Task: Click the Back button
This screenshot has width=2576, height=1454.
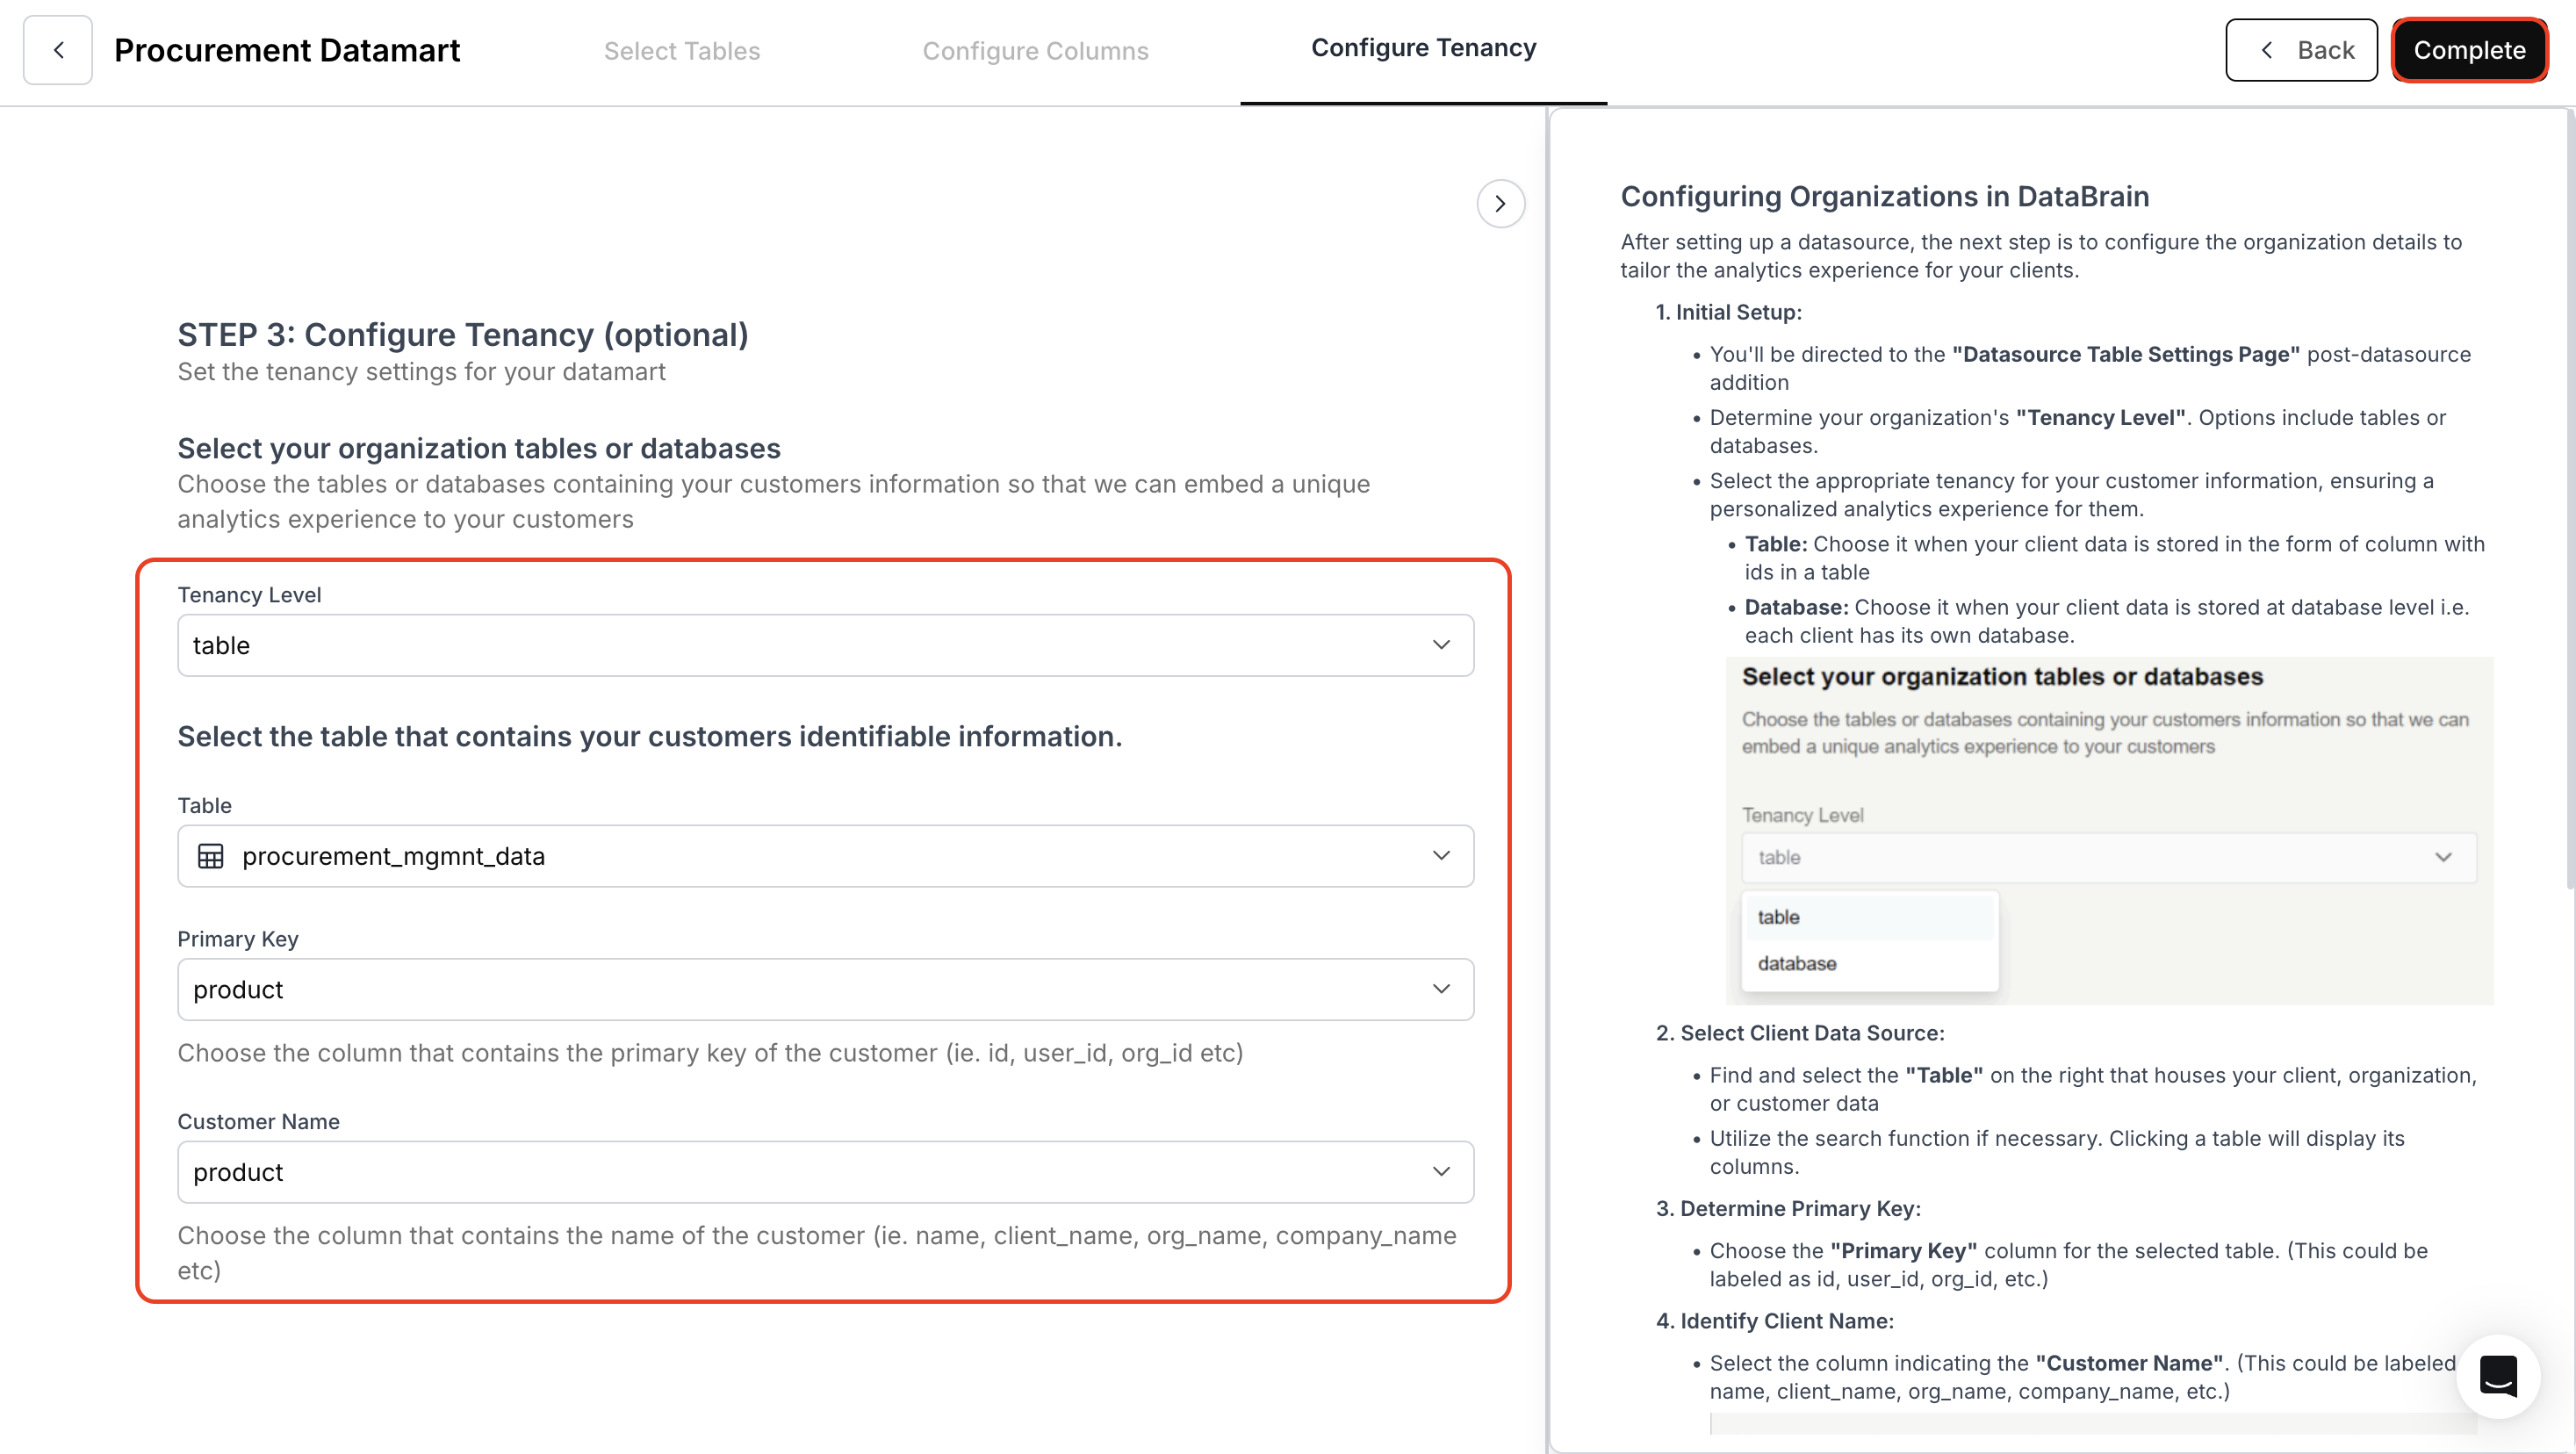Action: [x=2302, y=49]
